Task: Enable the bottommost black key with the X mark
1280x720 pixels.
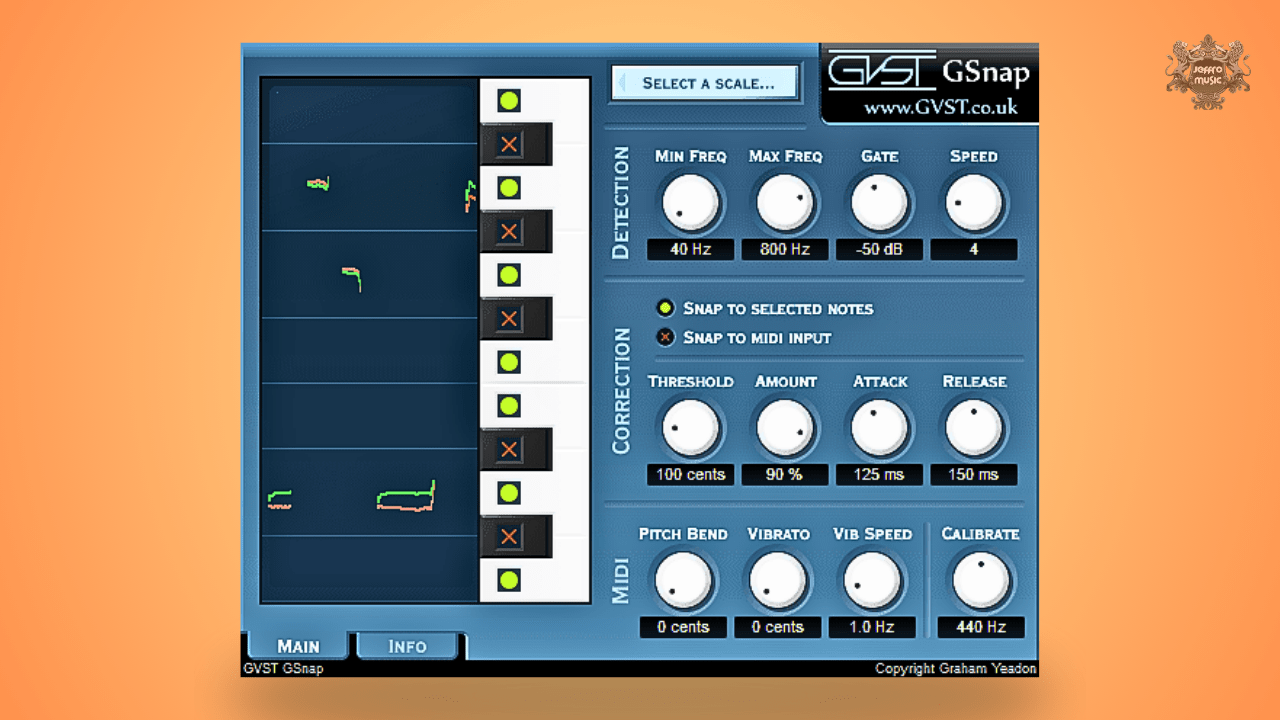Action: [x=509, y=537]
